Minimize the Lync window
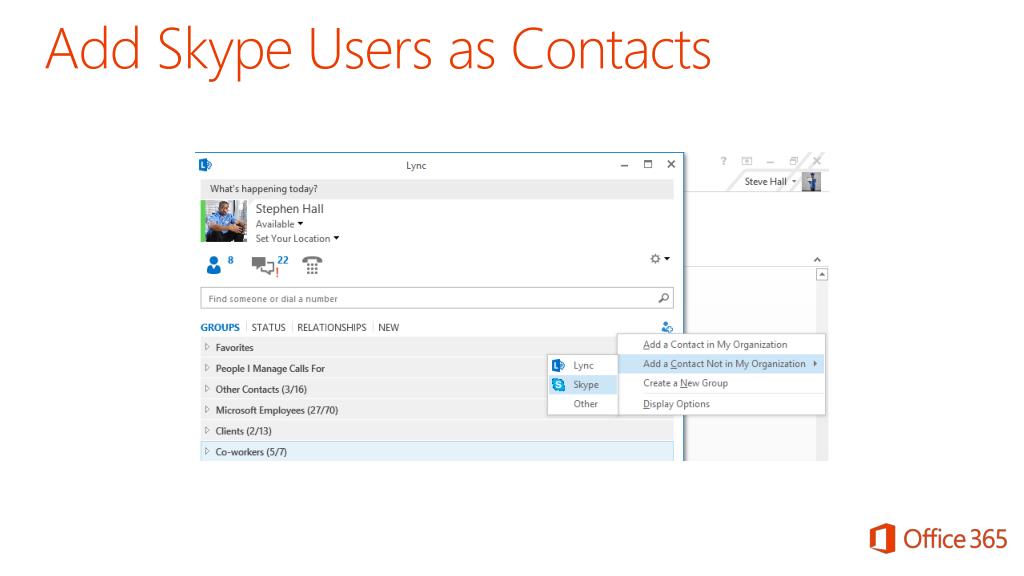The width and height of the screenshot is (1024, 576). click(x=624, y=165)
